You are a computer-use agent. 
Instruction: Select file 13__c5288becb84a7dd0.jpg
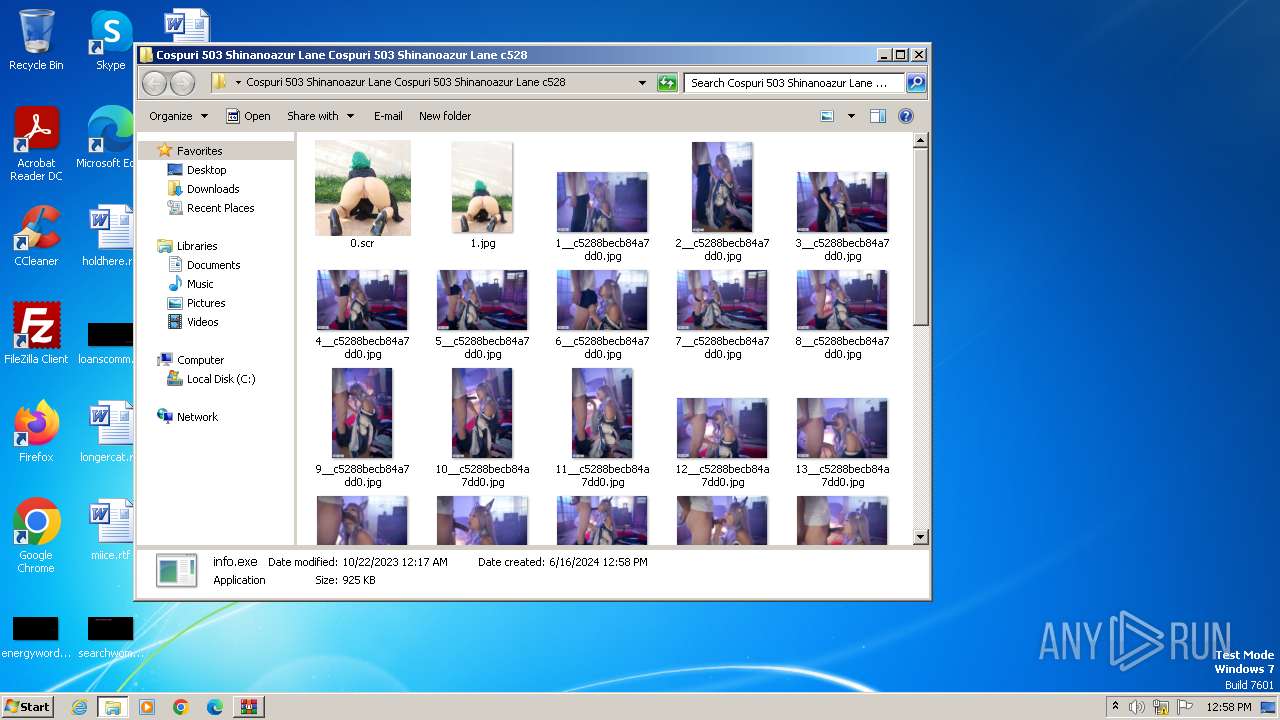click(x=842, y=442)
